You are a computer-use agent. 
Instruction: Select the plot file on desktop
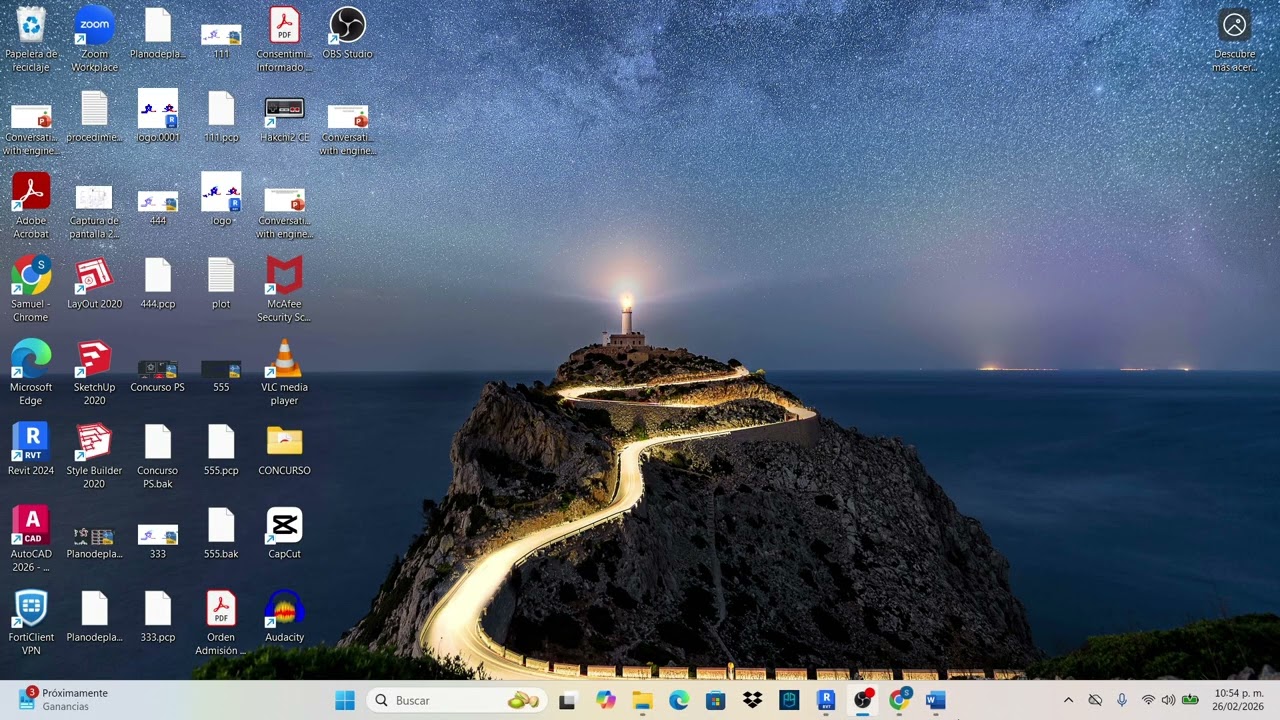[221, 283]
